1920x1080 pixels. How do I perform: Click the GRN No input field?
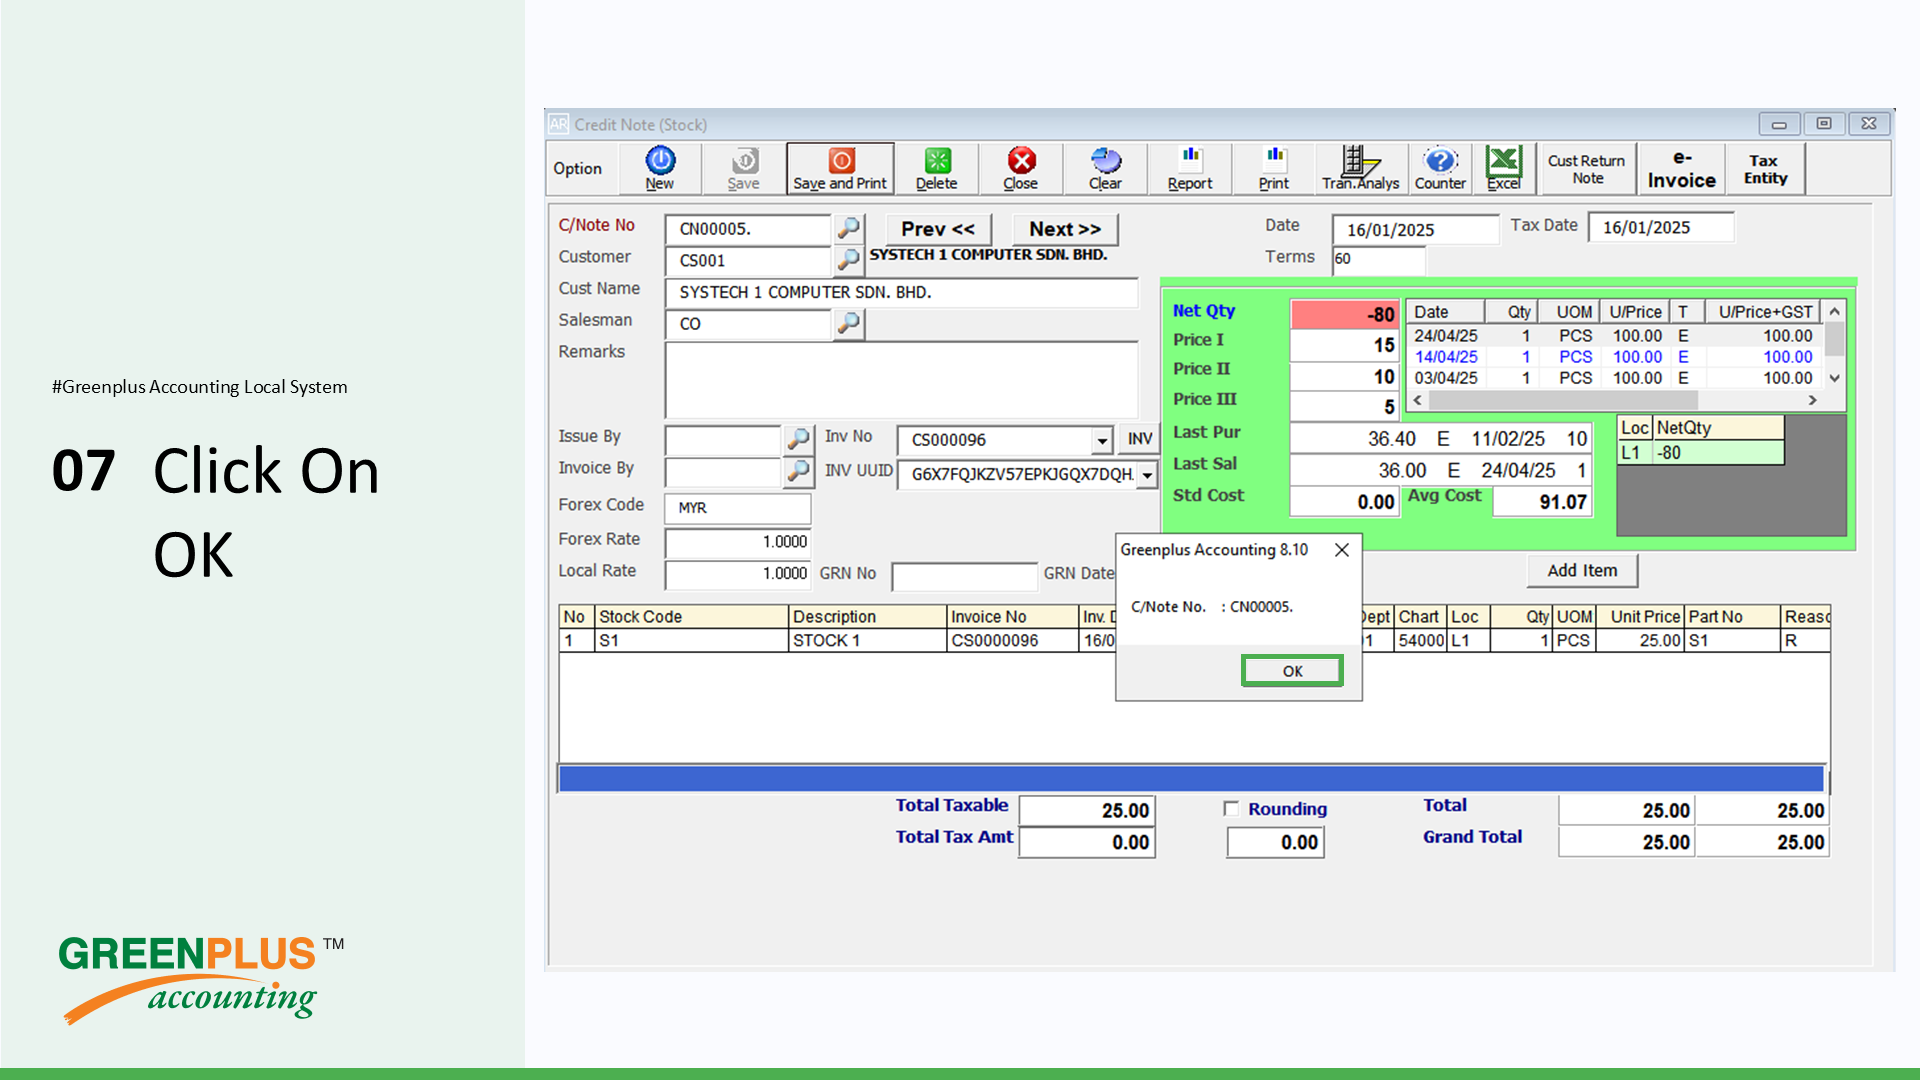[964, 576]
